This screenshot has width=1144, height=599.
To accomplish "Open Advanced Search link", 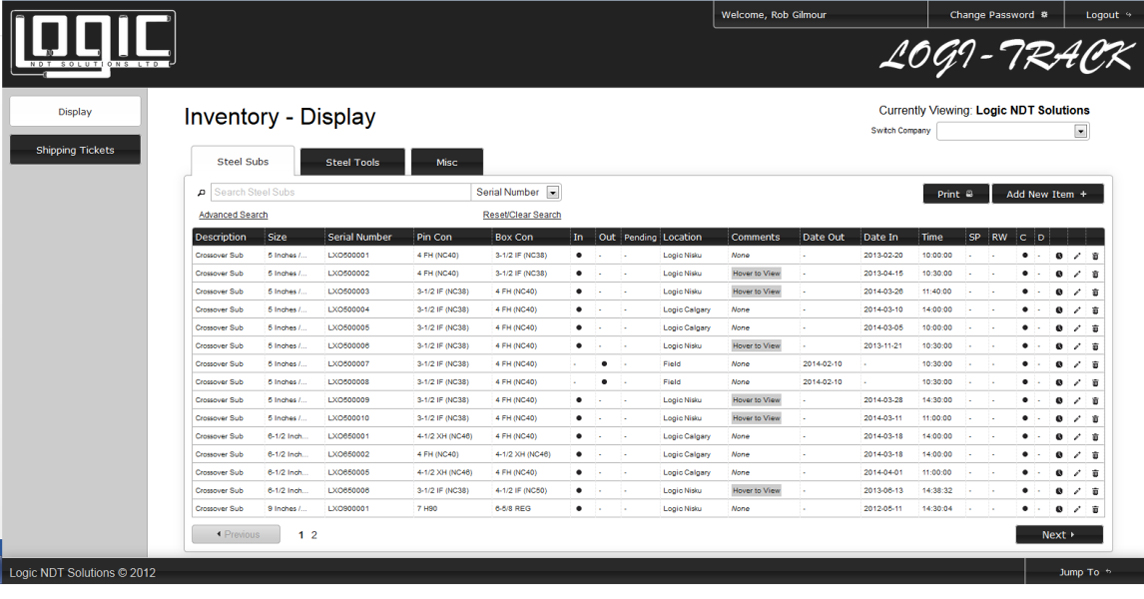I will 233,215.
